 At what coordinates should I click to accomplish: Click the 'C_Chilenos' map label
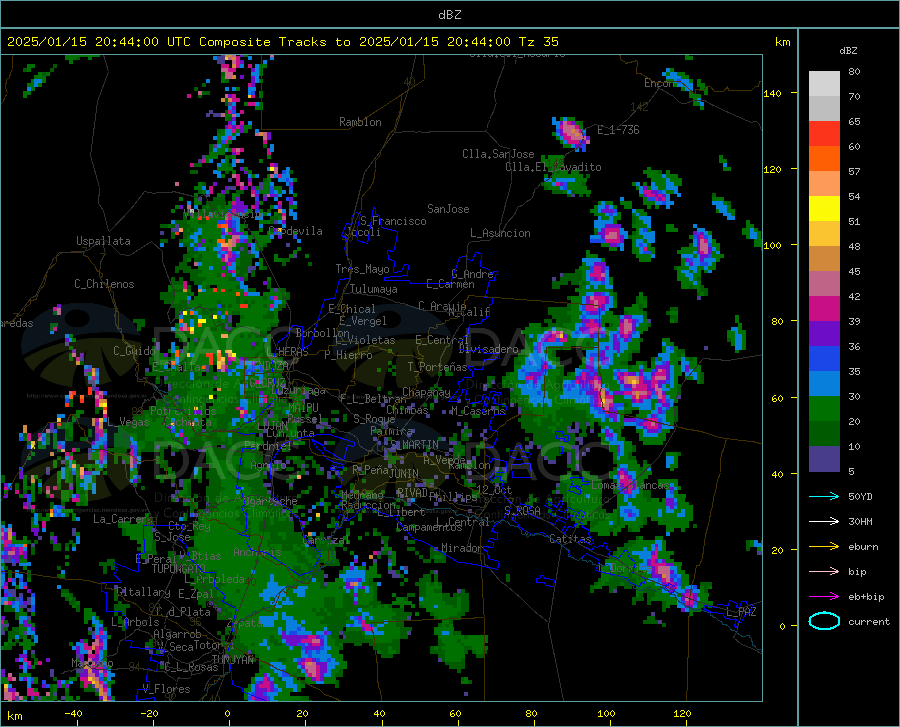point(104,284)
